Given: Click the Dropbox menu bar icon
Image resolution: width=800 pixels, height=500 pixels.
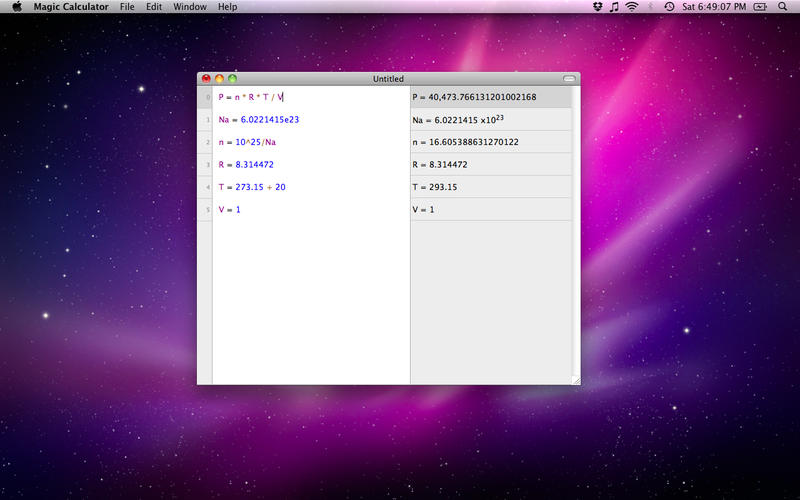Looking at the screenshot, I should pos(597,7).
